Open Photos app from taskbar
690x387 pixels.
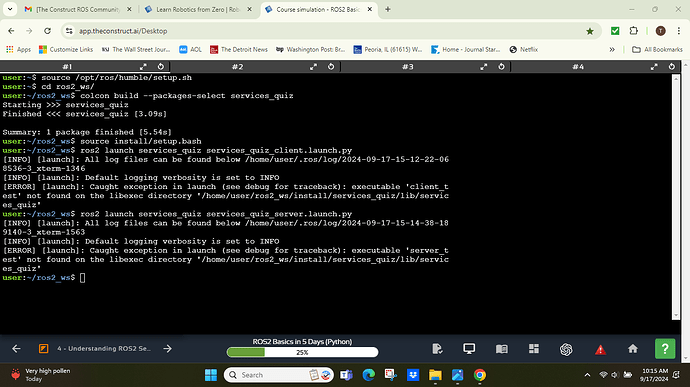pos(458,375)
